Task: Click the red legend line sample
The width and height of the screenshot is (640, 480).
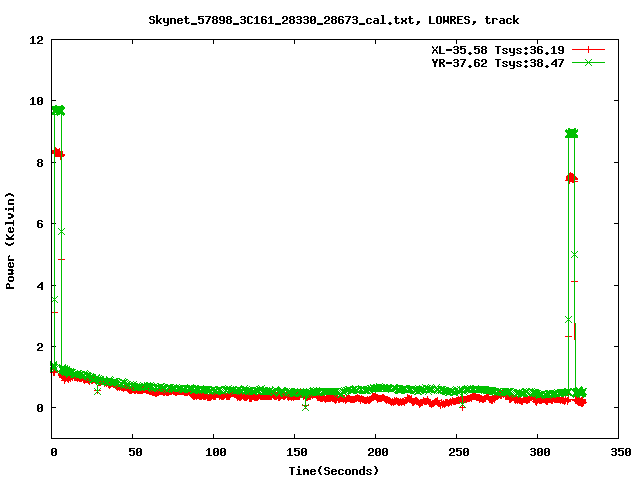Action: 588,50
